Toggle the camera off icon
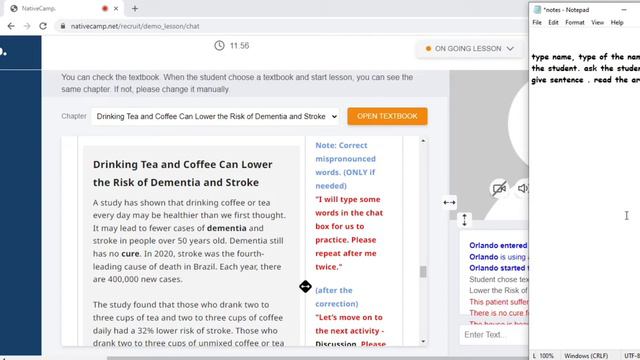The image size is (640, 360). pos(499,189)
